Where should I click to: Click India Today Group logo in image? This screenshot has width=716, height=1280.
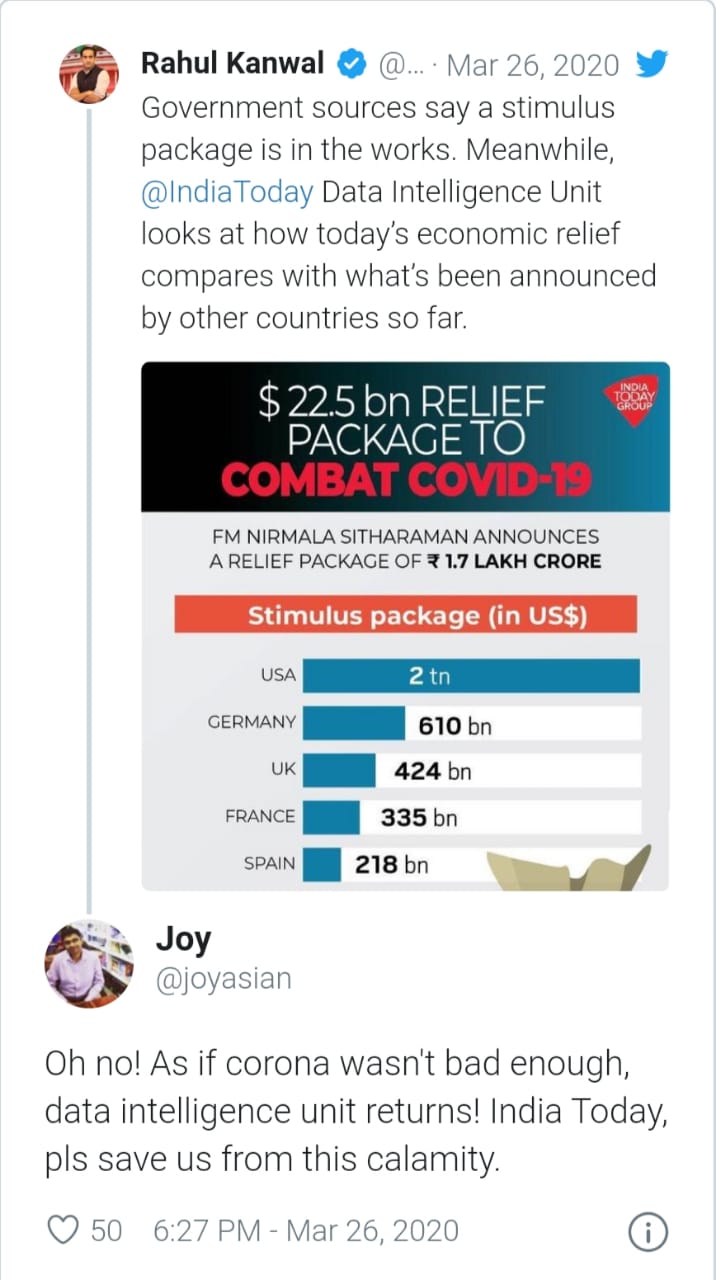coord(631,403)
